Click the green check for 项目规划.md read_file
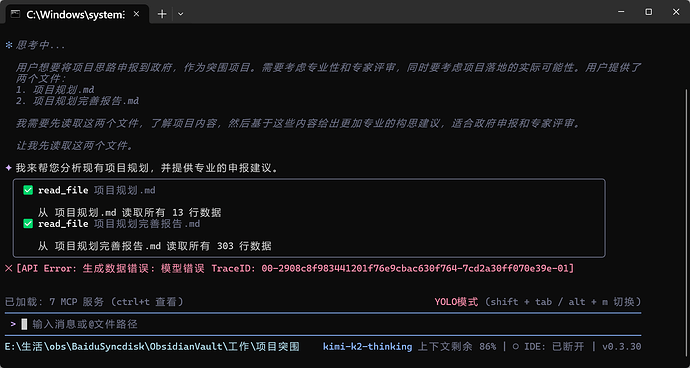The height and width of the screenshot is (368, 690). coord(28,190)
